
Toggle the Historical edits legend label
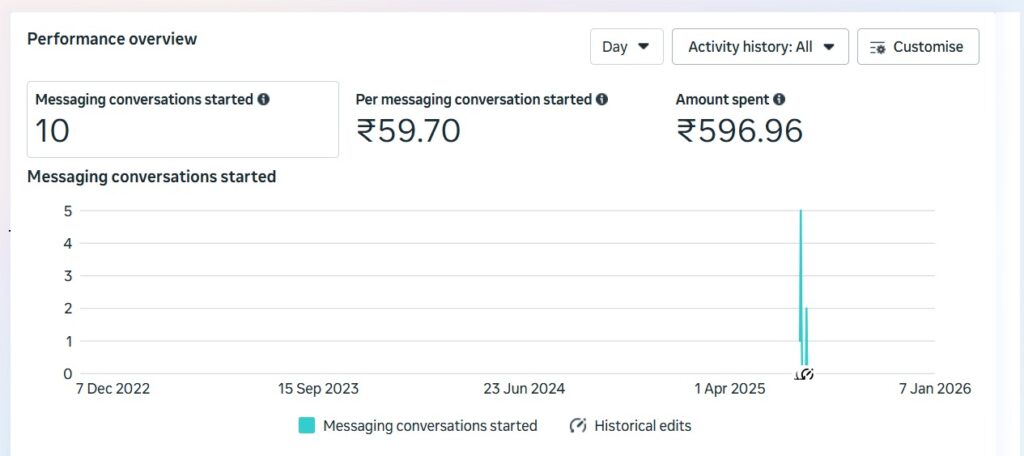point(642,426)
